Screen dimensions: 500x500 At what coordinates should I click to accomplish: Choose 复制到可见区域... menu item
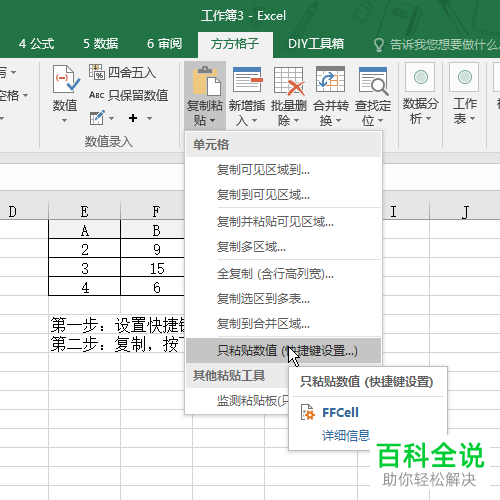click(283, 195)
